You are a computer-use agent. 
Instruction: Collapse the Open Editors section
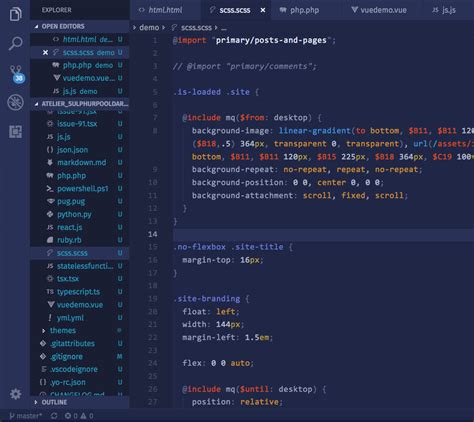[x=80, y=26]
